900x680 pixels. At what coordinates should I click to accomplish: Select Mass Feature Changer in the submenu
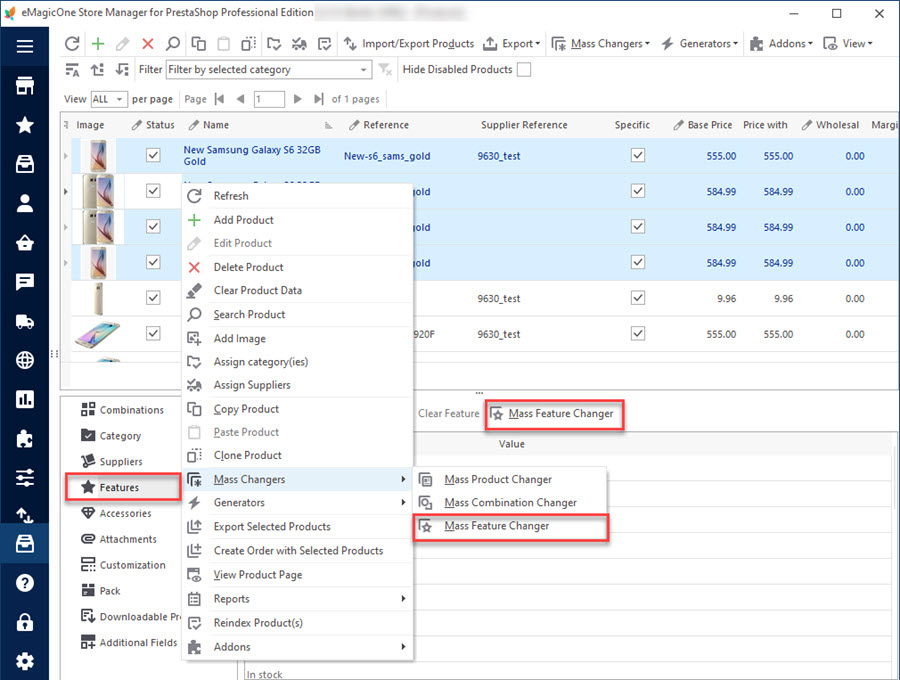510,526
